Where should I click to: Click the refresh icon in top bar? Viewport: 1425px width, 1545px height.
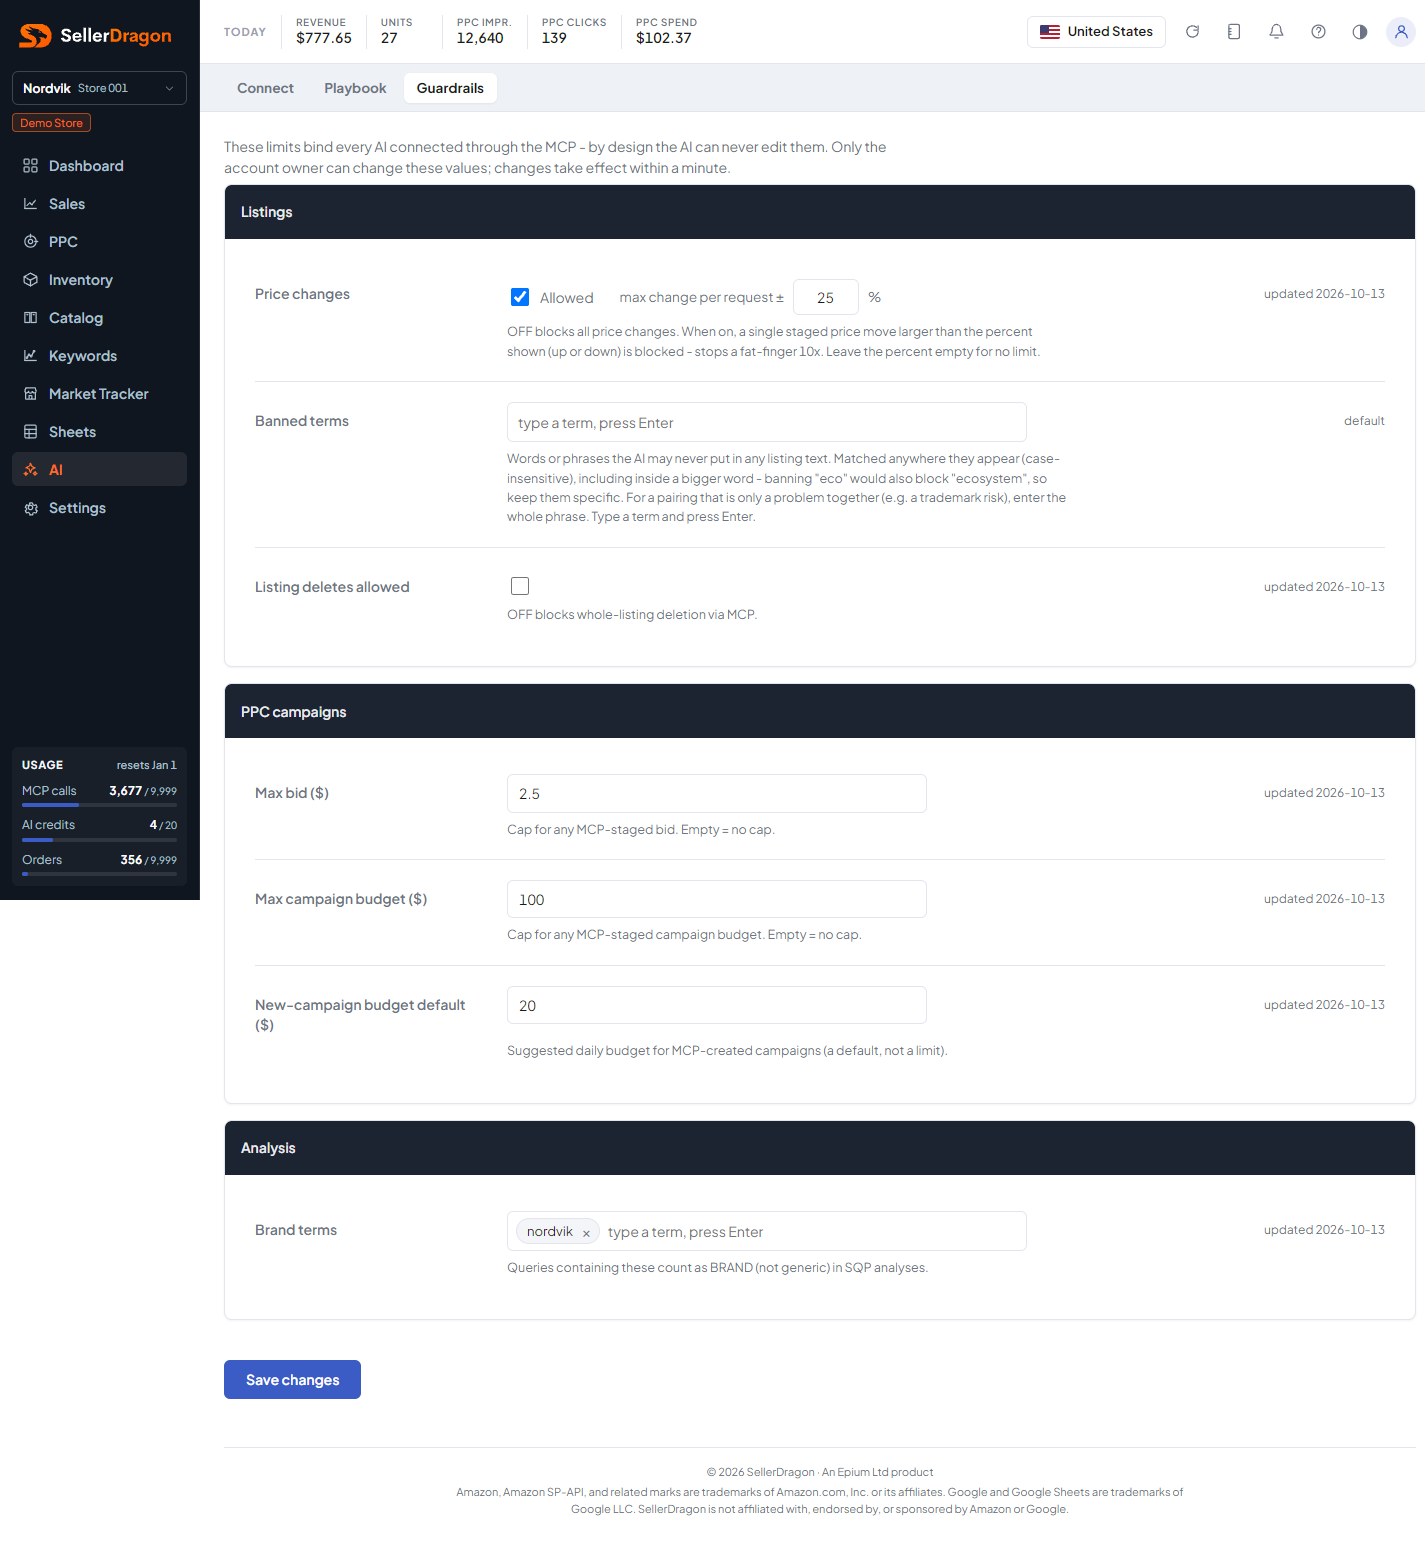tap(1192, 32)
